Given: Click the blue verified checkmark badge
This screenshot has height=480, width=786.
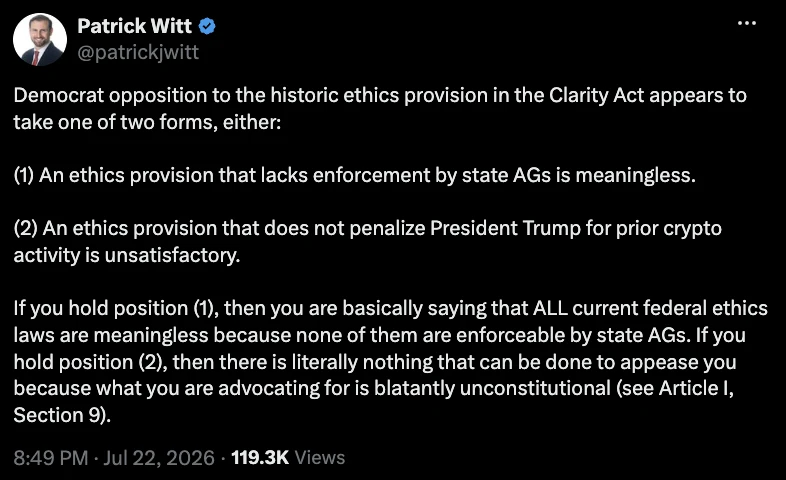Looking at the screenshot, I should point(208,26).
